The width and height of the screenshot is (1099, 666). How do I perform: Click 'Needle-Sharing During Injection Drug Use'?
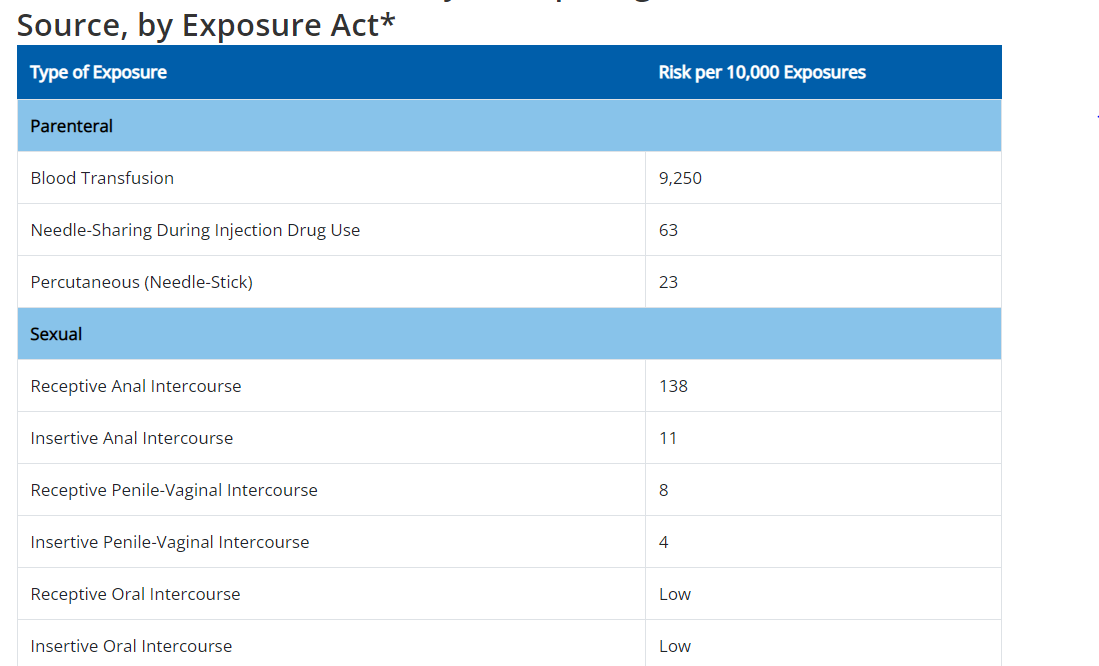195,230
